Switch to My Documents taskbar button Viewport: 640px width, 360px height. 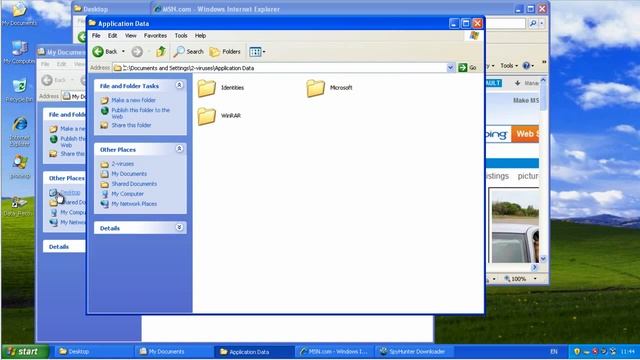coord(173,351)
